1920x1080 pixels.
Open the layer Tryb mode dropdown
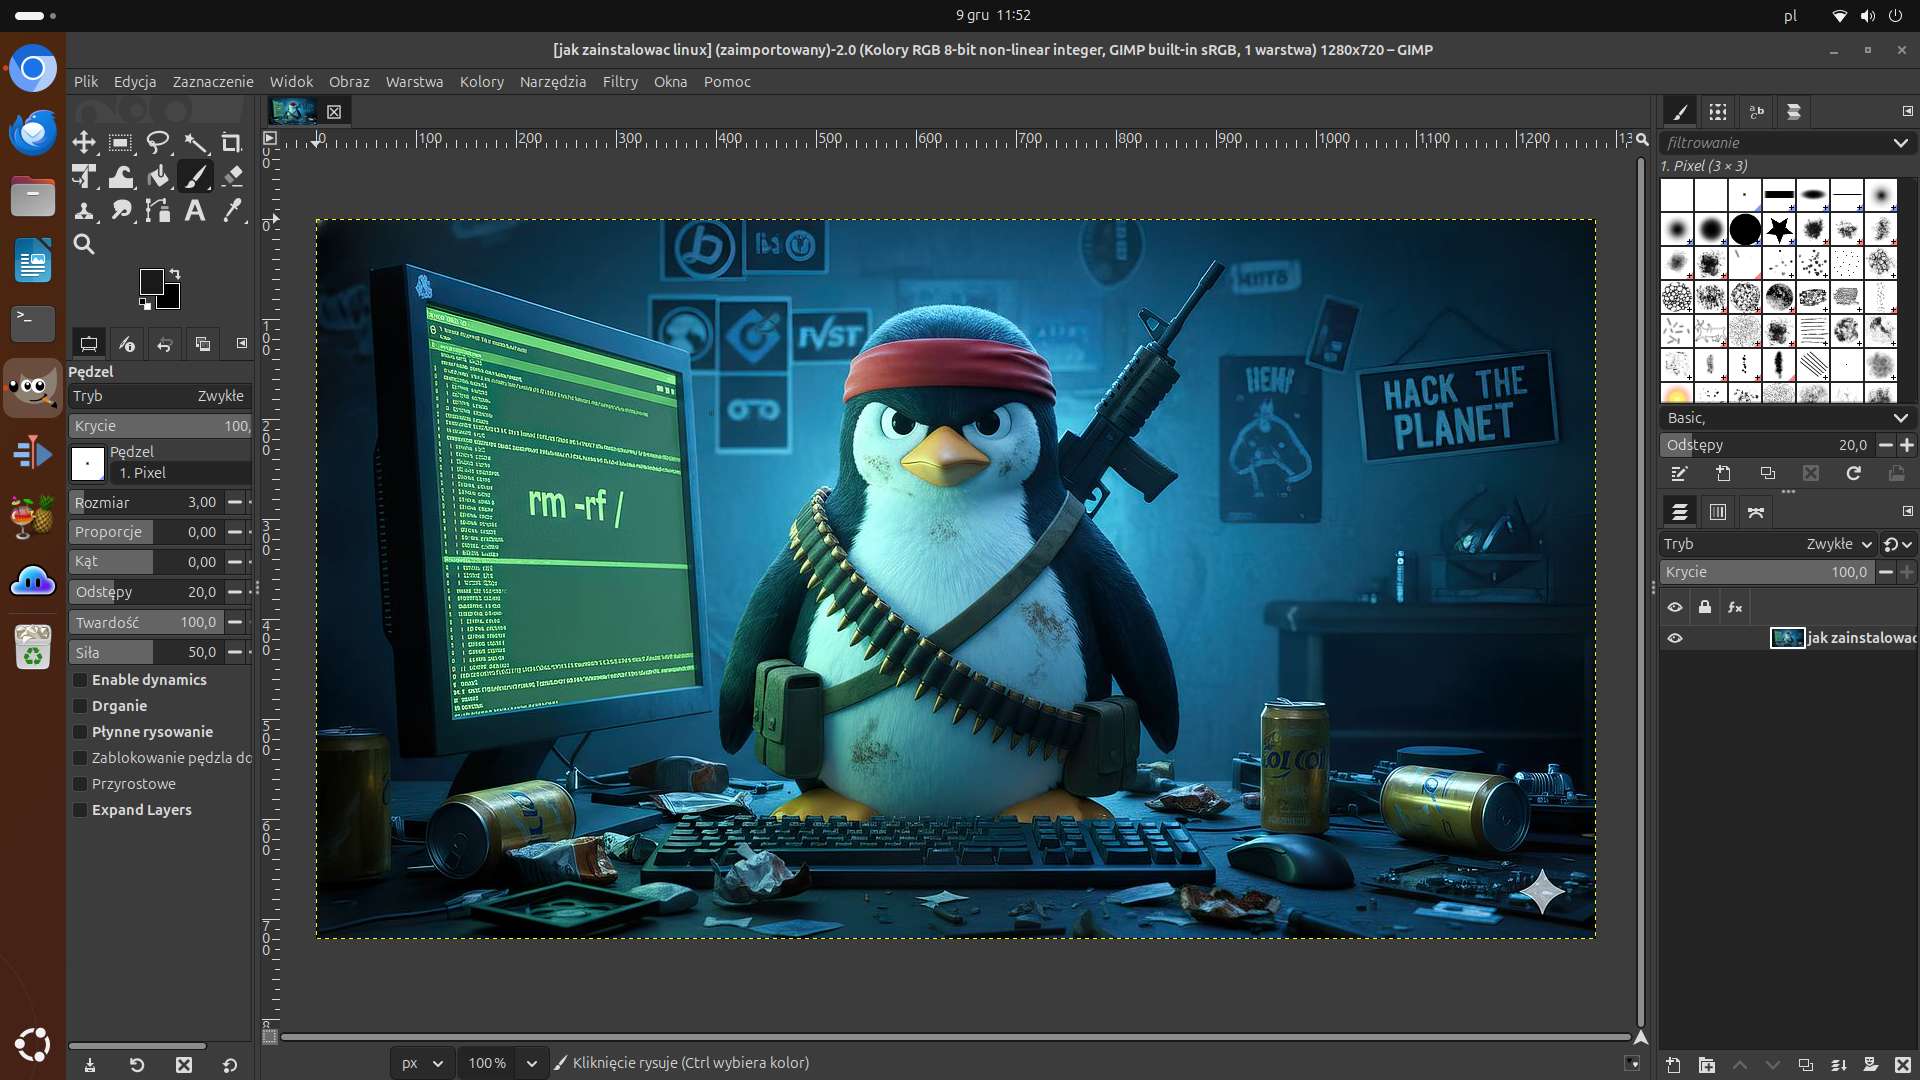(1838, 544)
